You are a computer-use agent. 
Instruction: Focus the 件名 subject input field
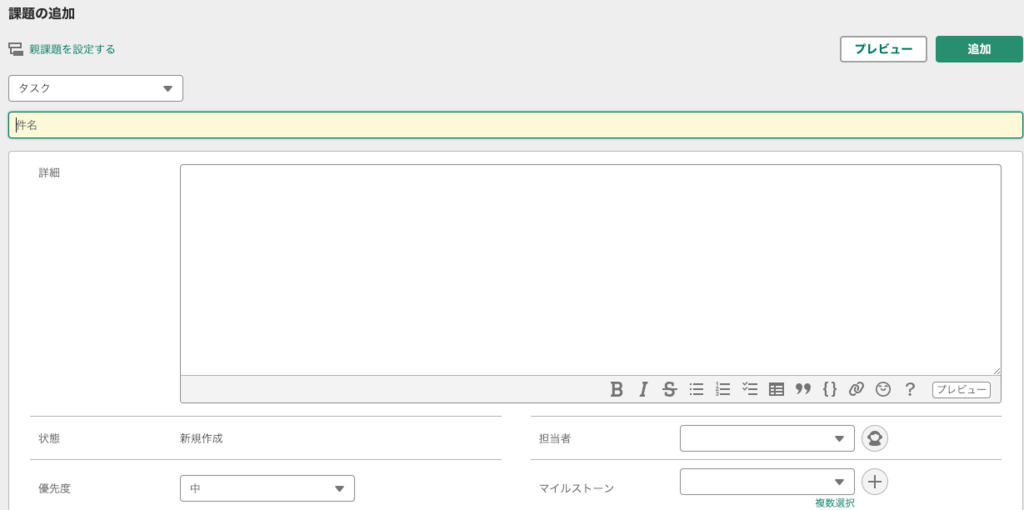[x=515, y=125]
